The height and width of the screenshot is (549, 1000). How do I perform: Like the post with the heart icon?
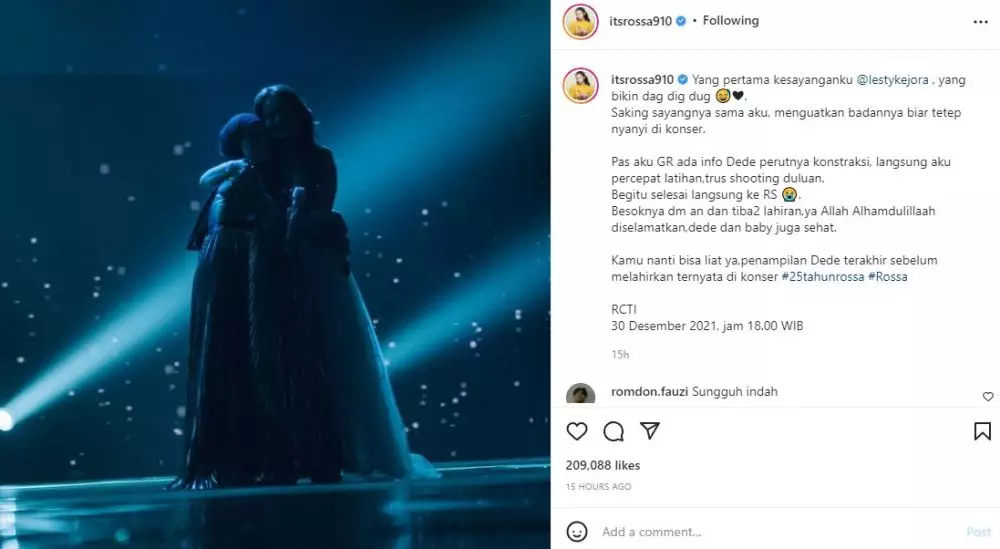pos(577,431)
